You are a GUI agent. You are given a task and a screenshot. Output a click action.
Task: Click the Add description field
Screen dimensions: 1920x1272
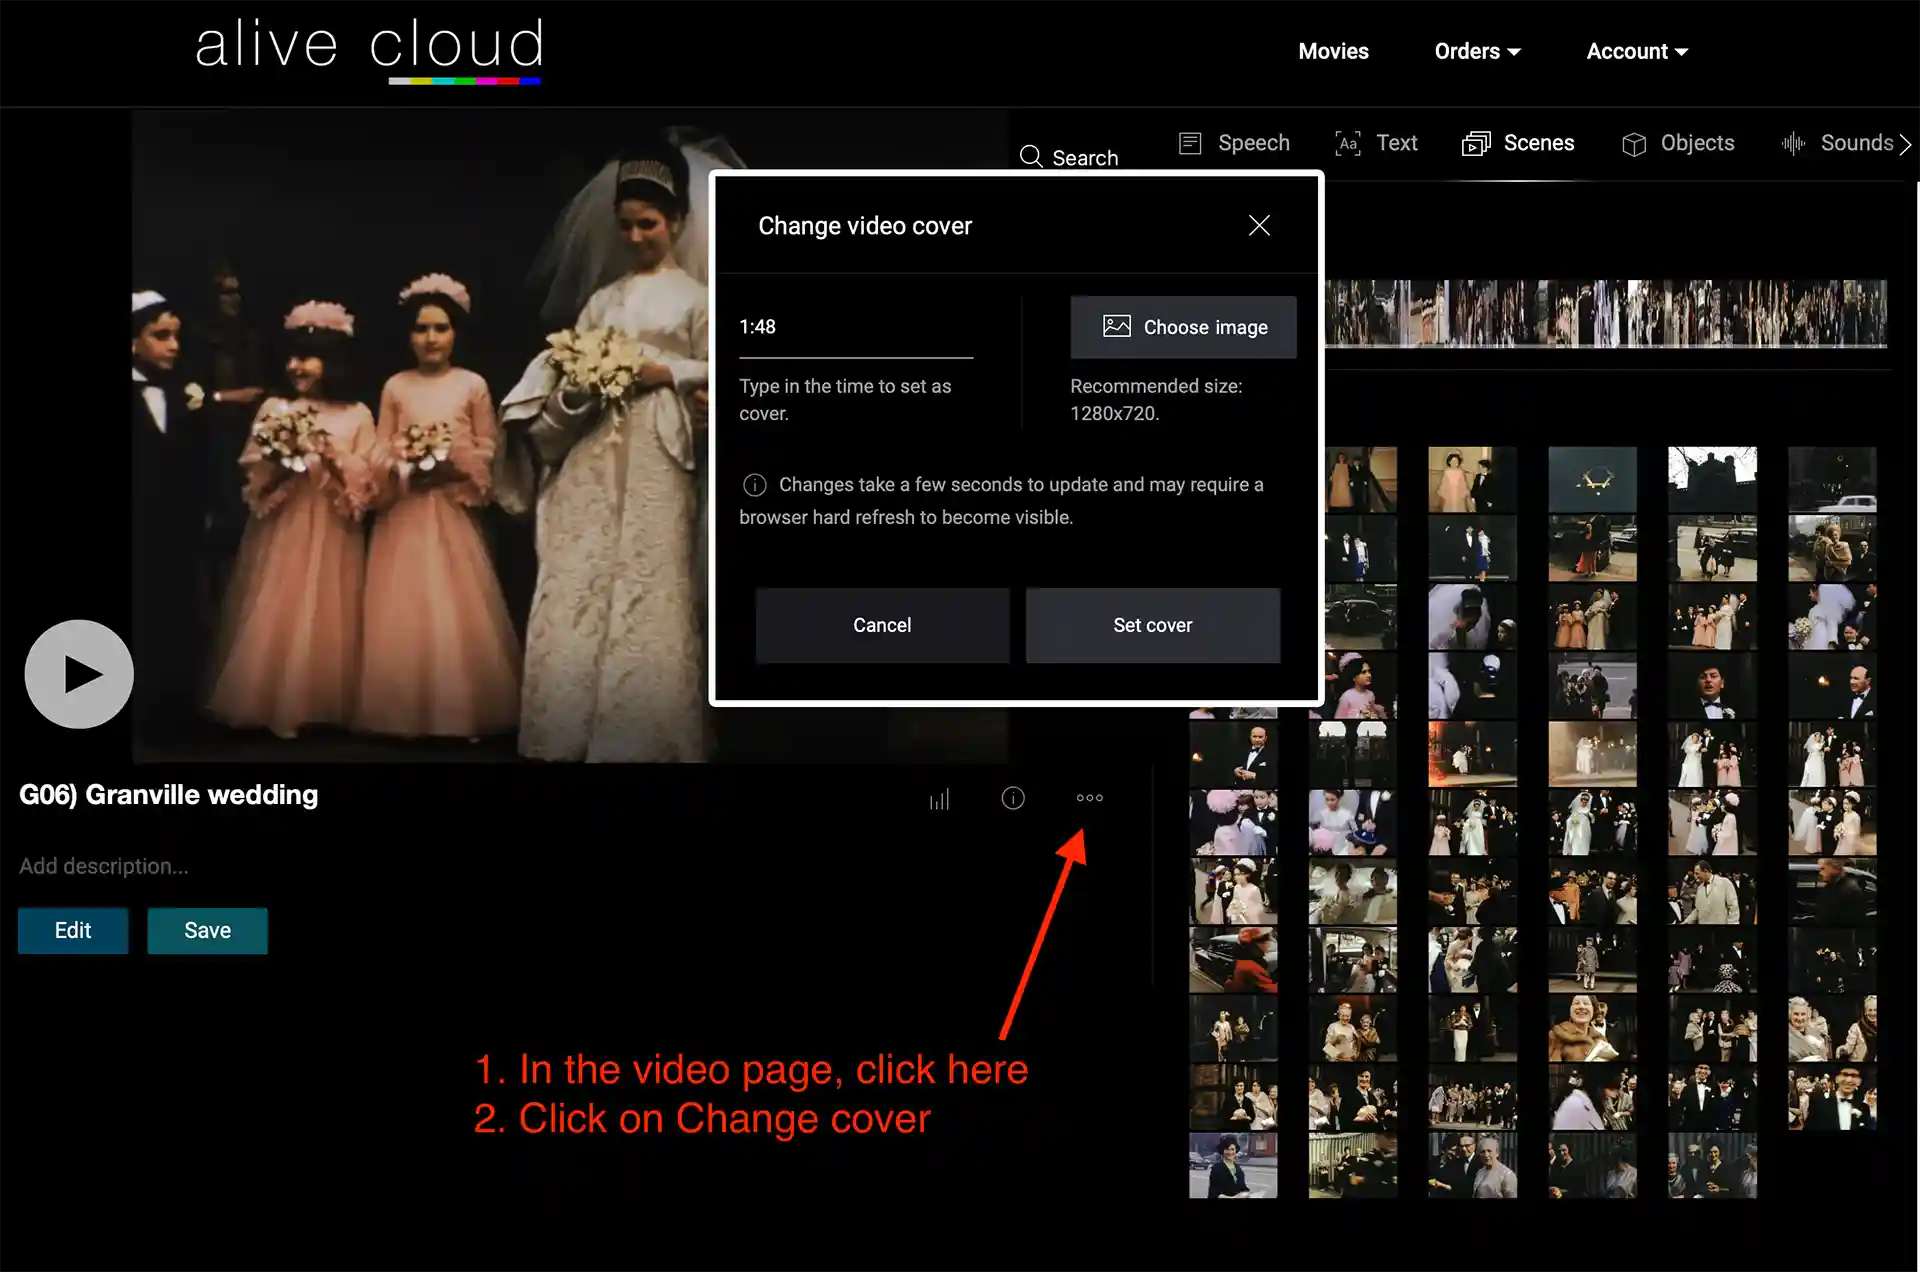pos(104,866)
